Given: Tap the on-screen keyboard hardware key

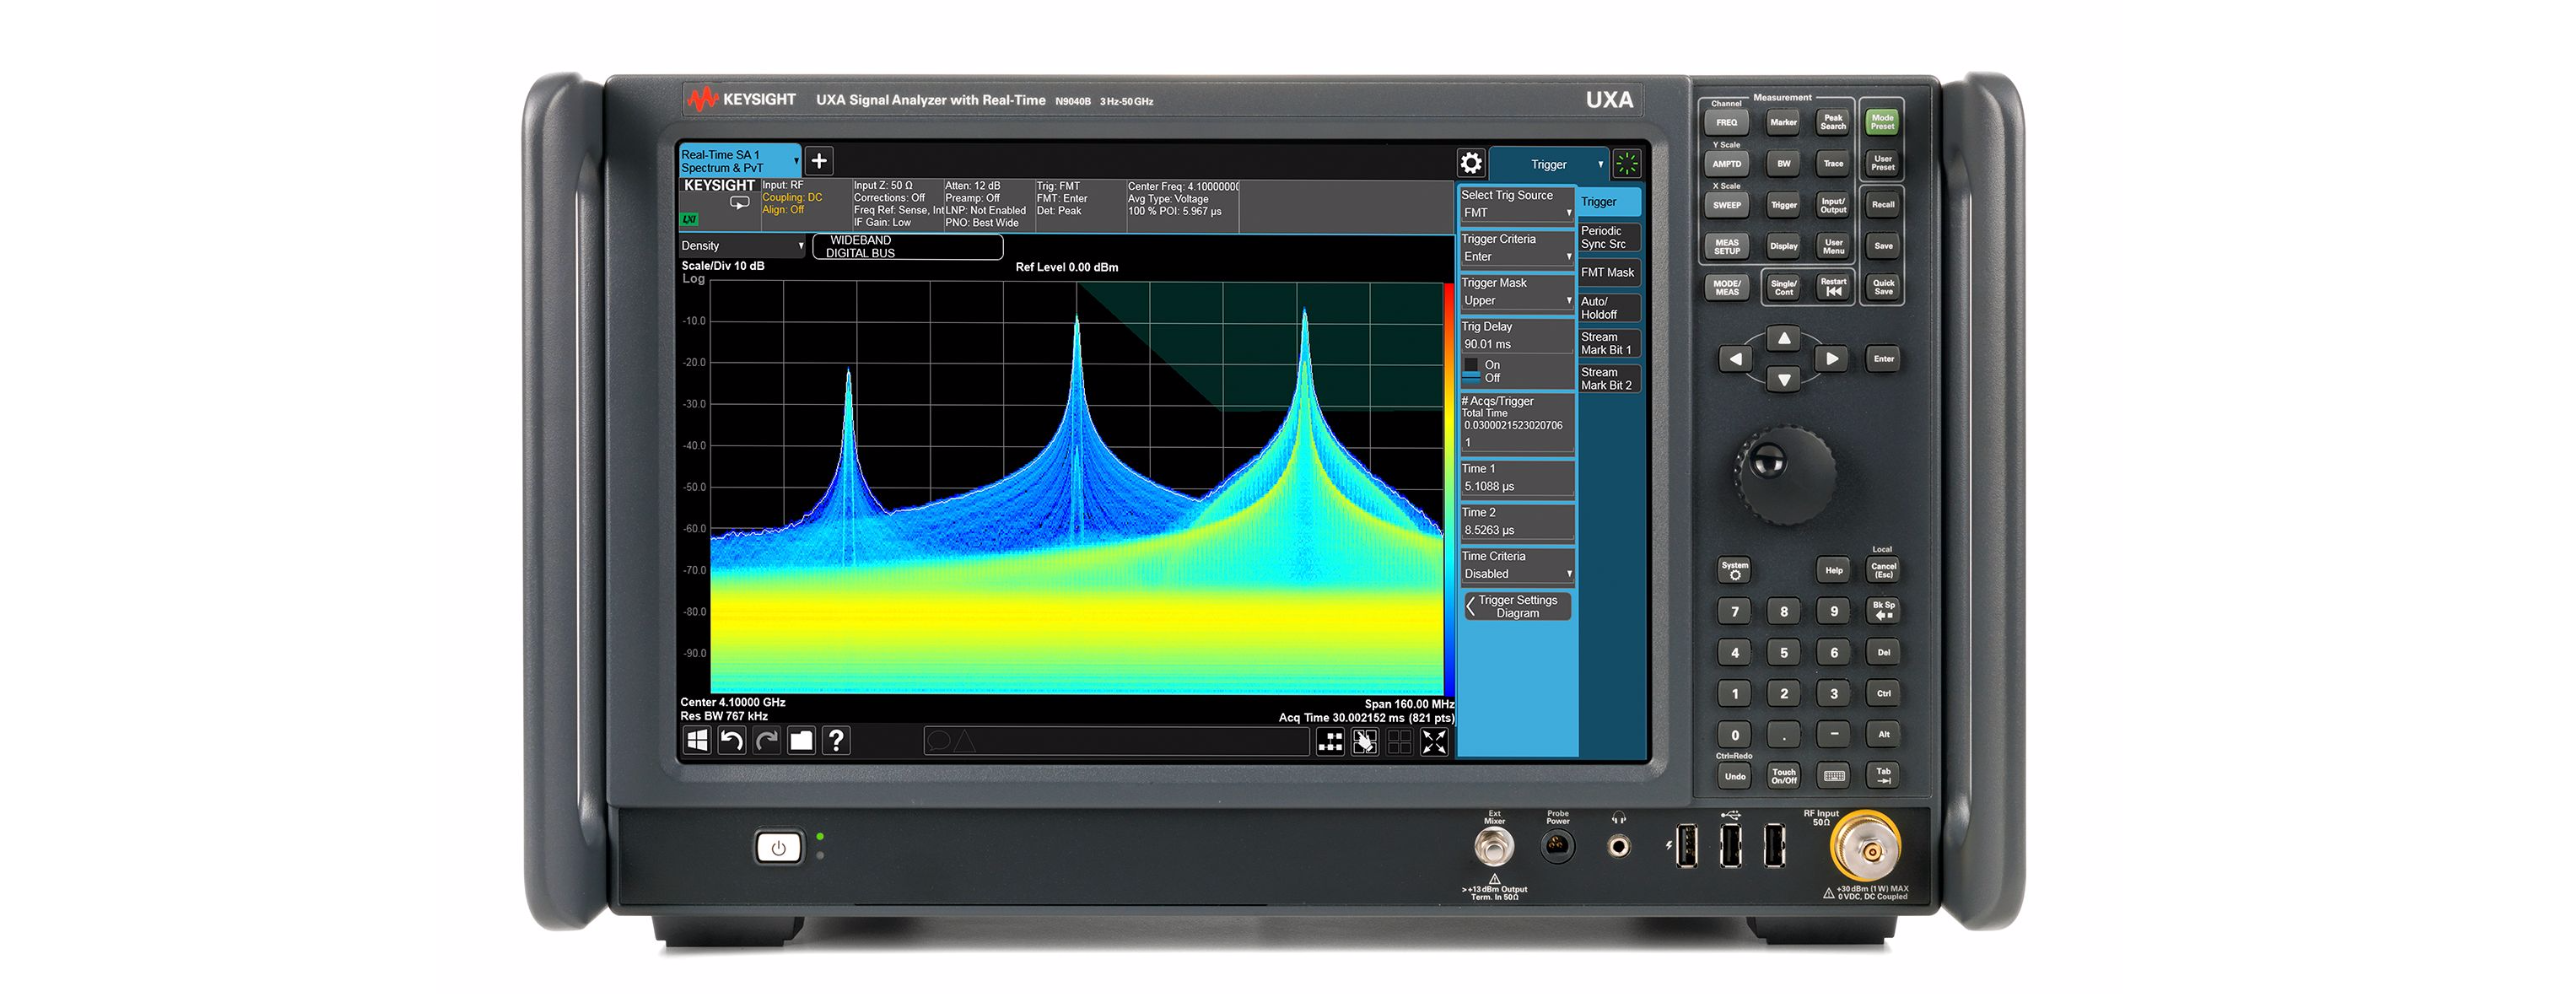Looking at the screenshot, I should 1833,775.
